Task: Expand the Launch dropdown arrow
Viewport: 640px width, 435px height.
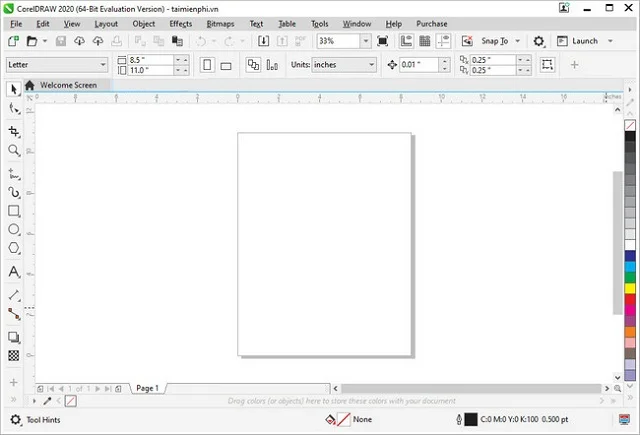Action: pos(611,41)
